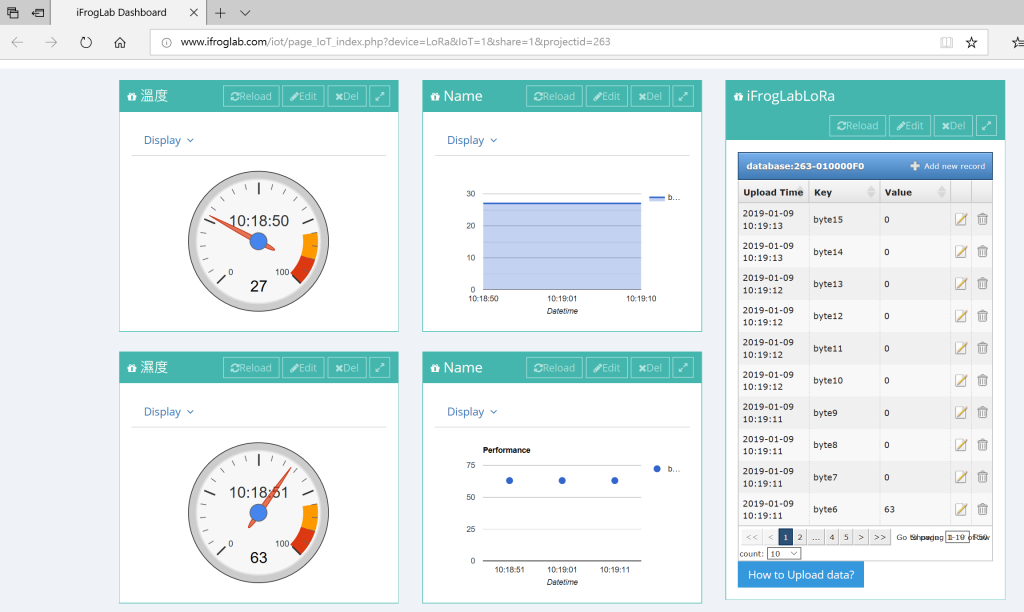Open the Display dropdown in 溫度 panel
The width and height of the screenshot is (1024, 612).
(168, 140)
